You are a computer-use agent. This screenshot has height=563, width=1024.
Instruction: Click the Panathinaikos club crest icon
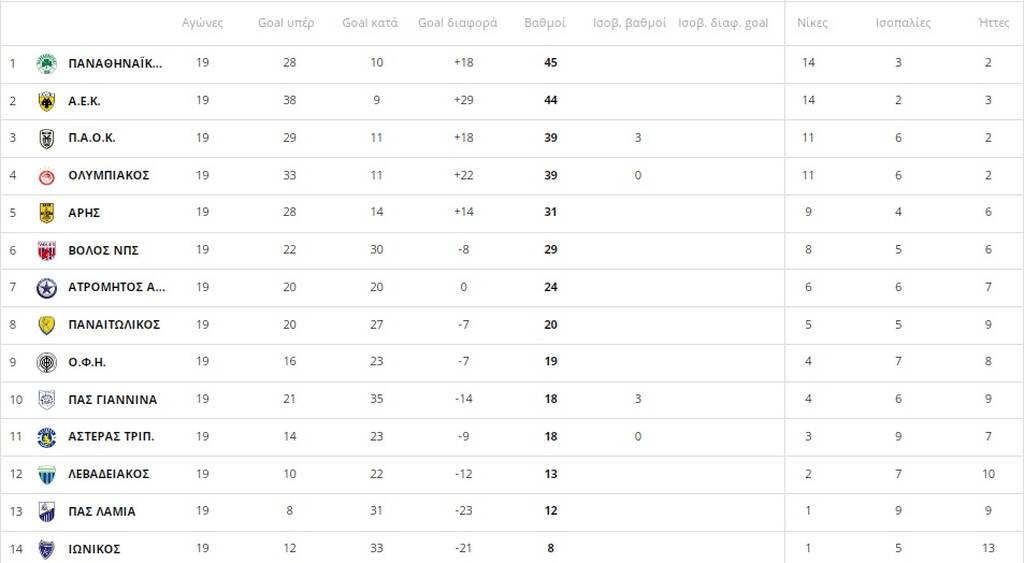coord(46,63)
